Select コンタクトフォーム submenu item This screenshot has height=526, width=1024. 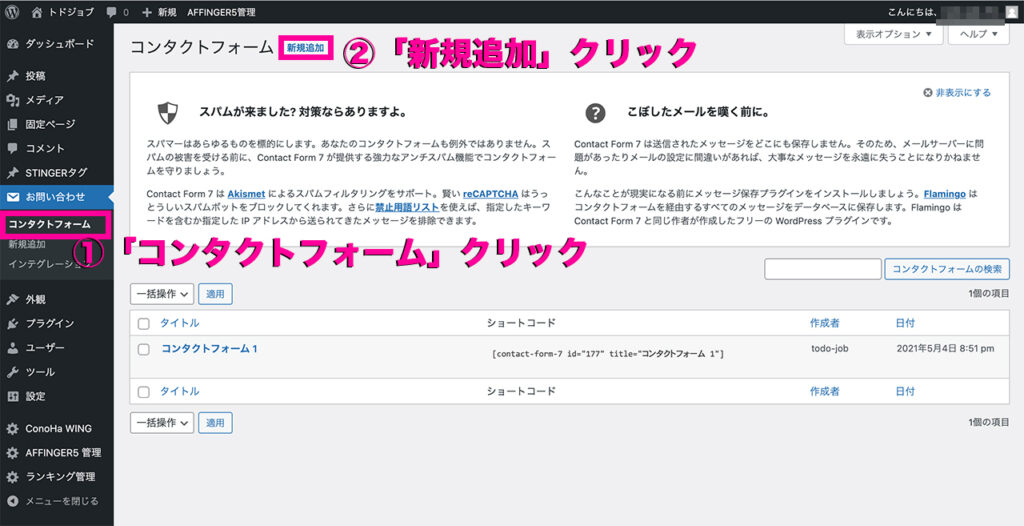(50, 224)
